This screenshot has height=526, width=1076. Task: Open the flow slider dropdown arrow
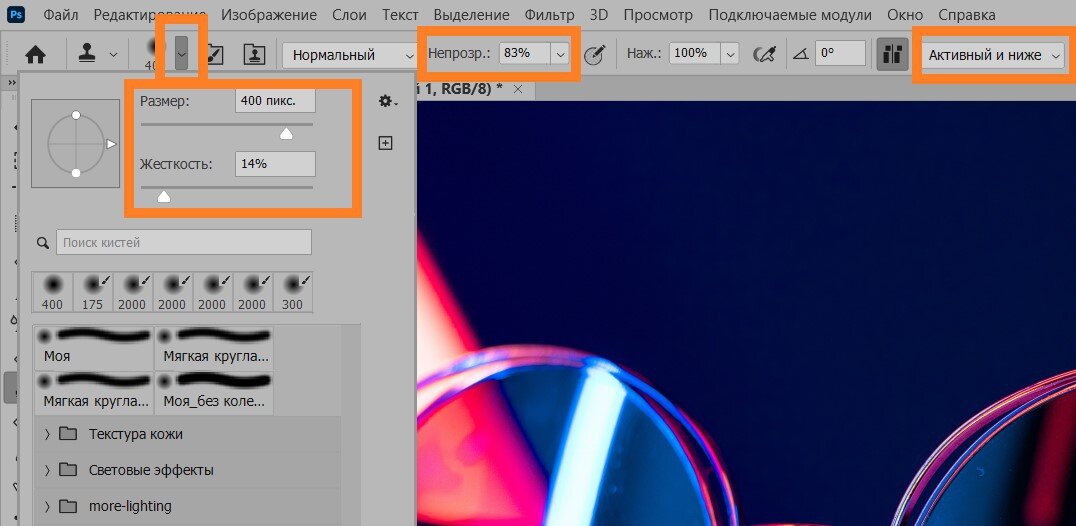pyautogui.click(x=730, y=53)
